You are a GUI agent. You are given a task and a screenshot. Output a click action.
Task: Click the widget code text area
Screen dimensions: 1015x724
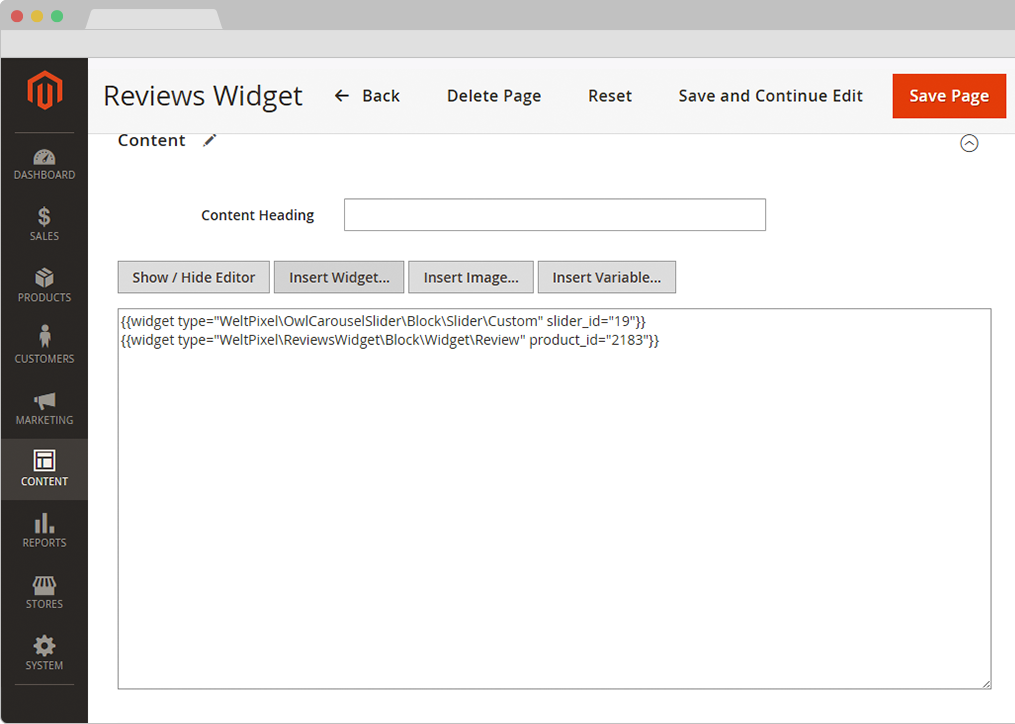[x=554, y=500]
